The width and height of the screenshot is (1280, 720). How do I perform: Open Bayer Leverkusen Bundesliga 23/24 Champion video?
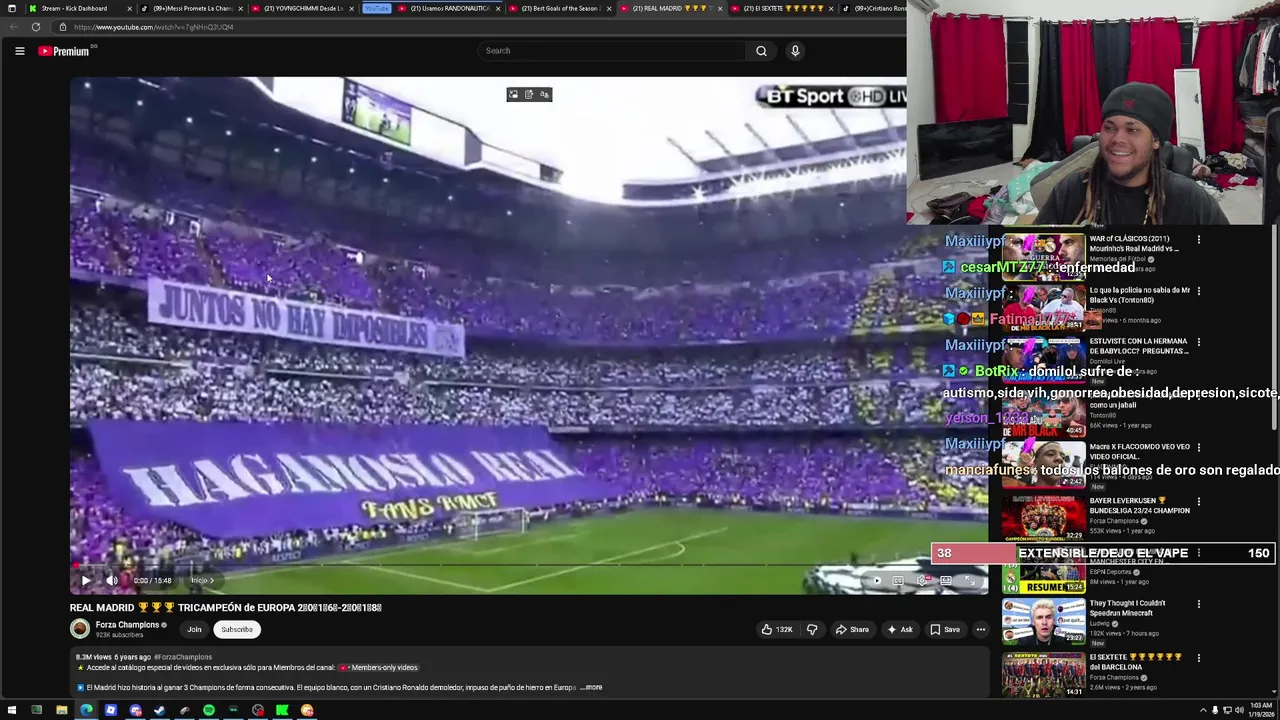[x=1139, y=505]
